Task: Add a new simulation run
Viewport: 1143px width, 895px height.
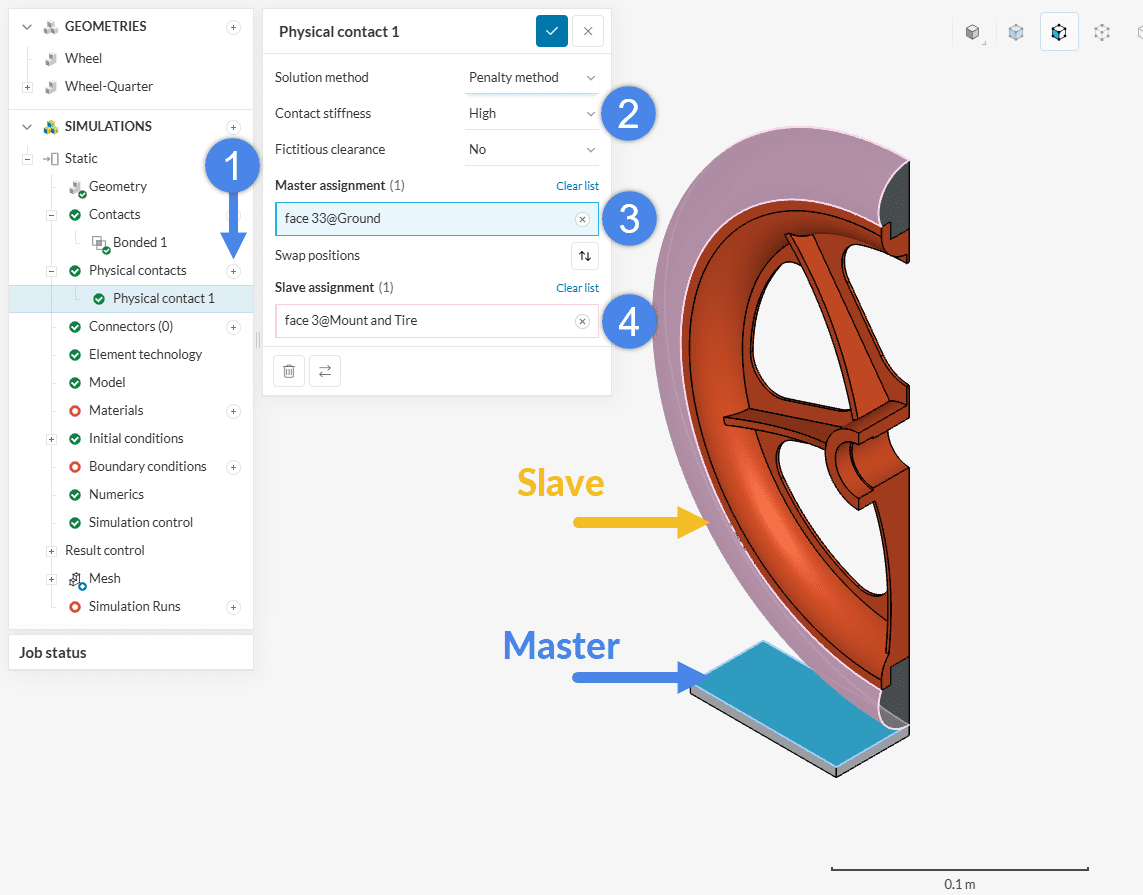Action: point(233,607)
